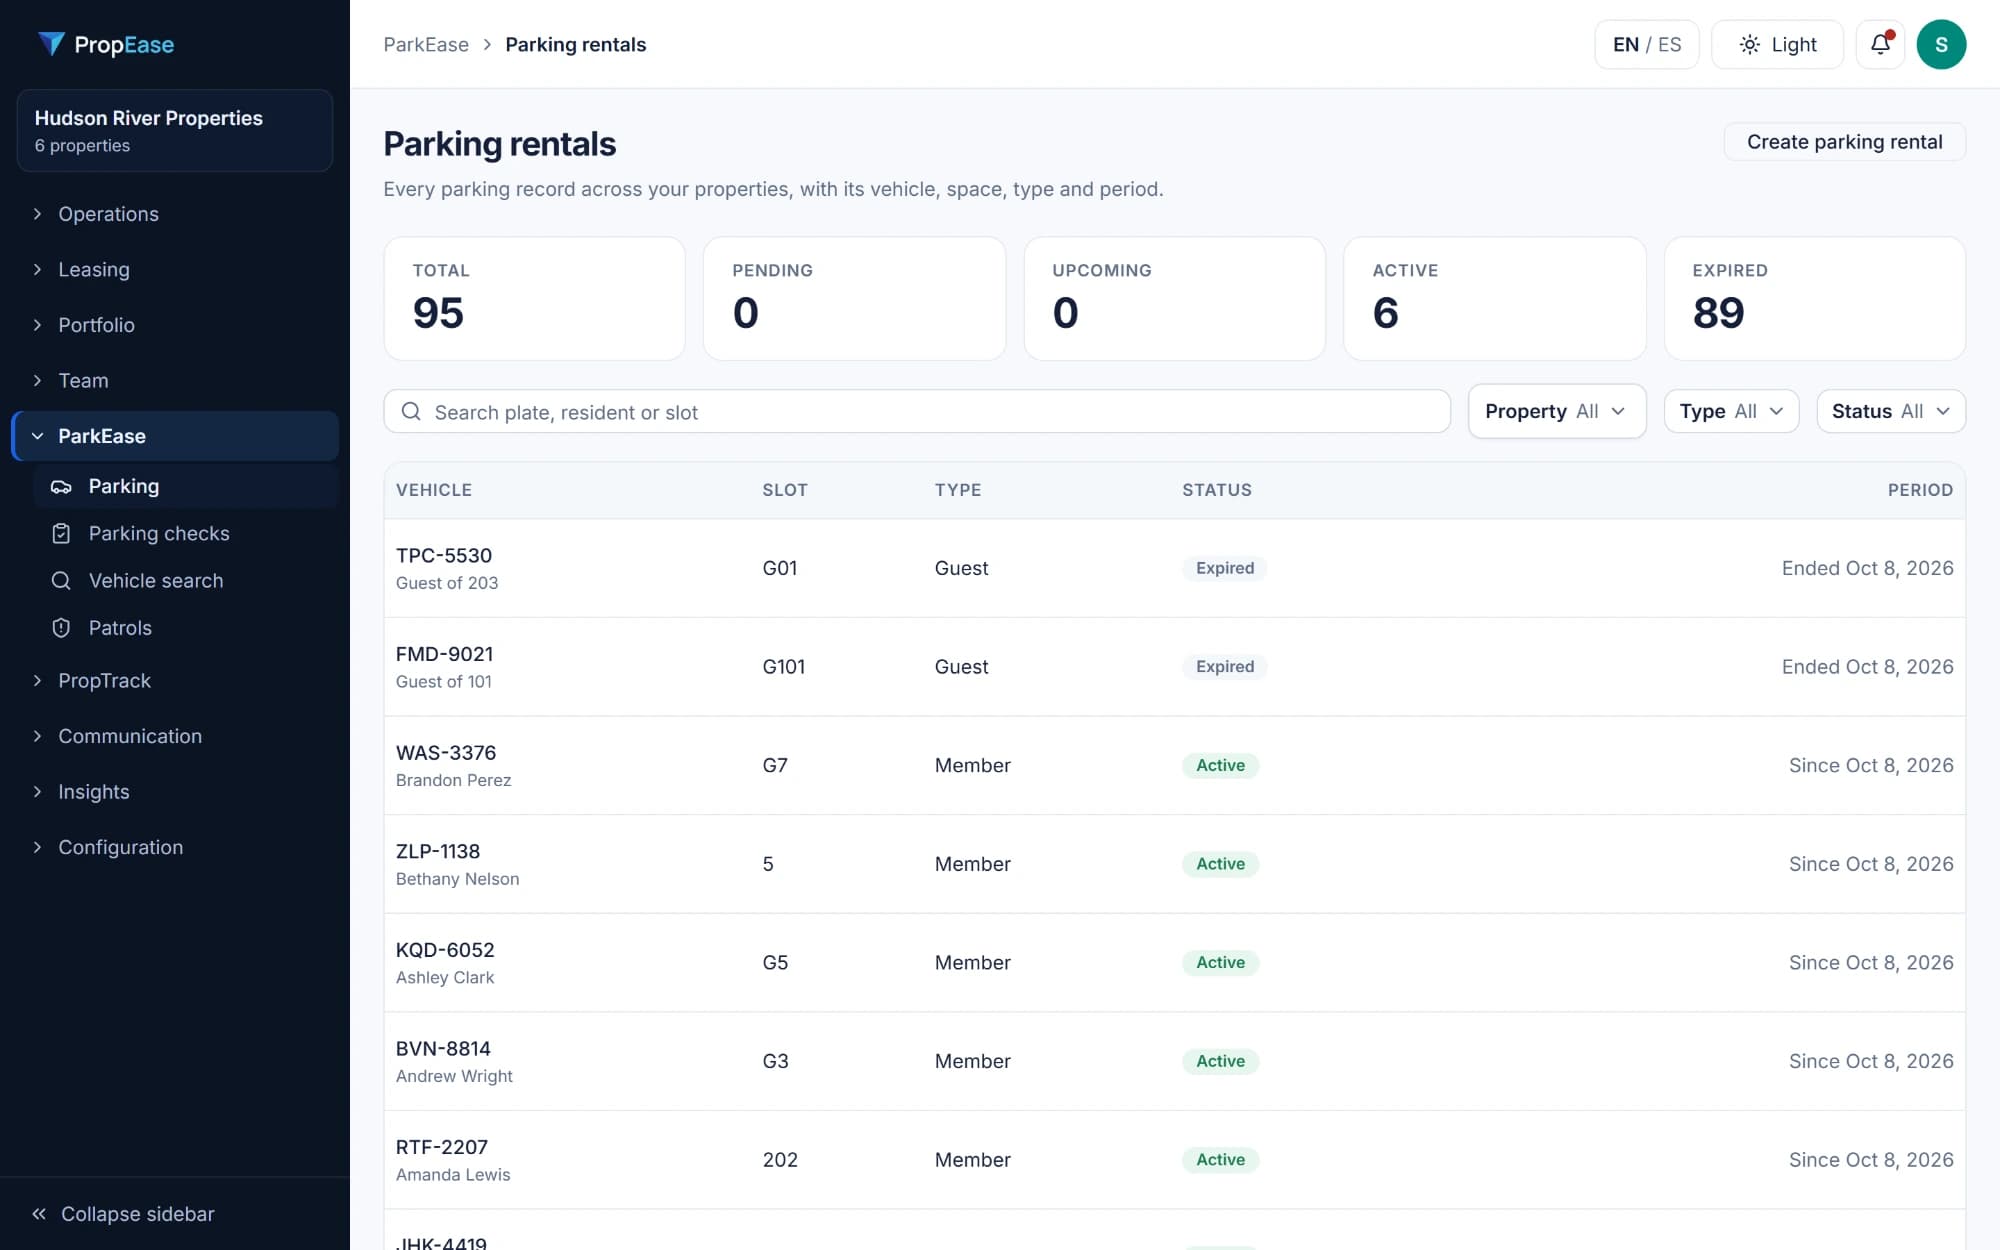Viewport: 2000px width, 1250px height.
Task: Open the Status filter dropdown
Action: 1890,411
